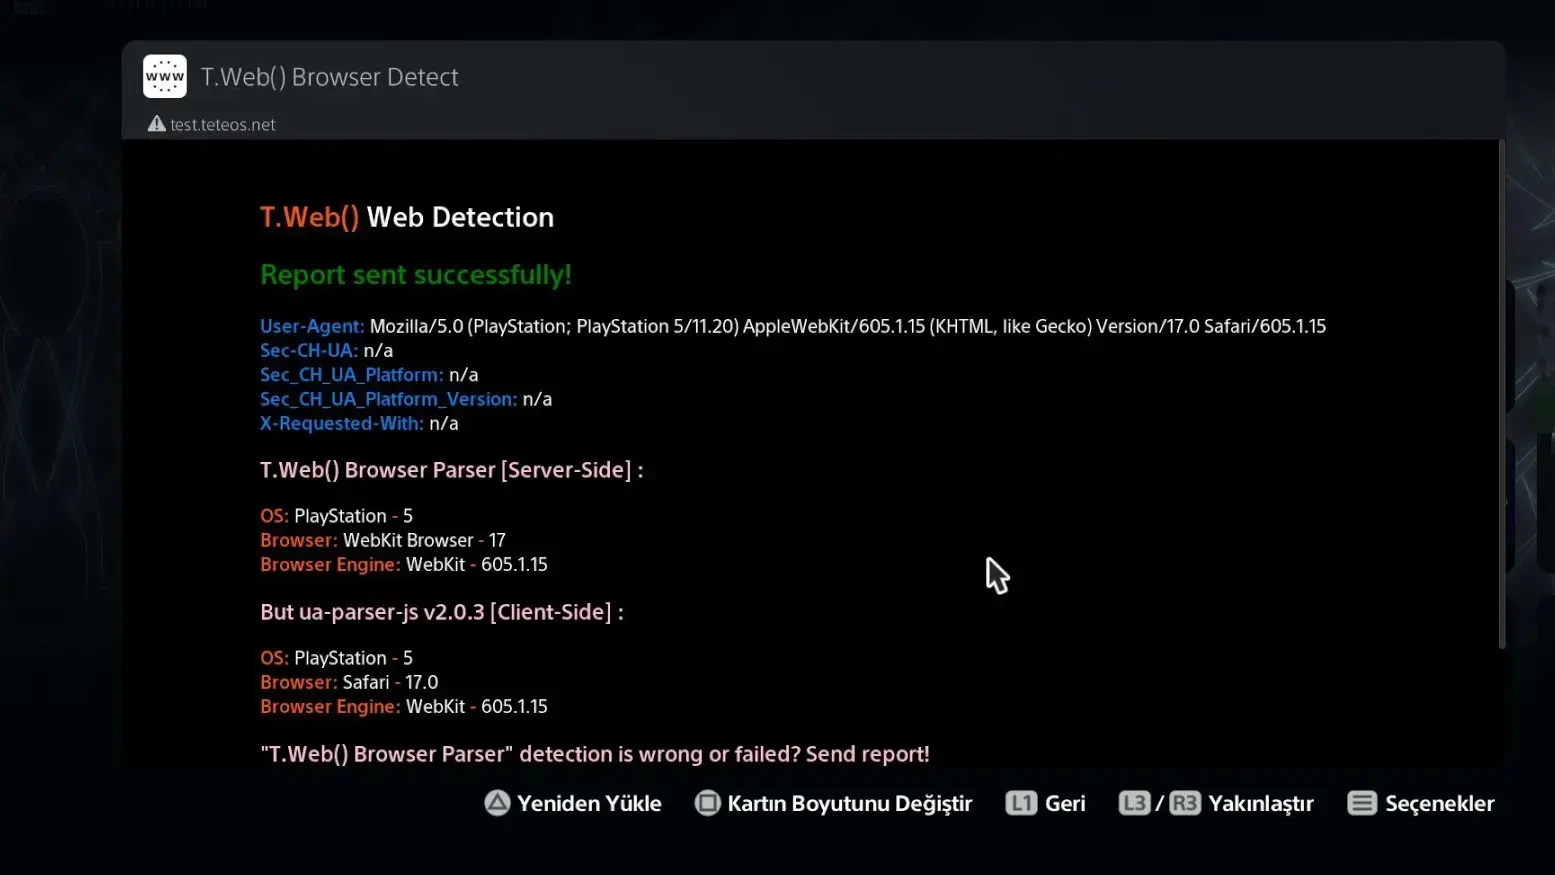The height and width of the screenshot is (875, 1555).
Task: Click the server-side 'Browser Engine:' label
Action: [x=330, y=564]
